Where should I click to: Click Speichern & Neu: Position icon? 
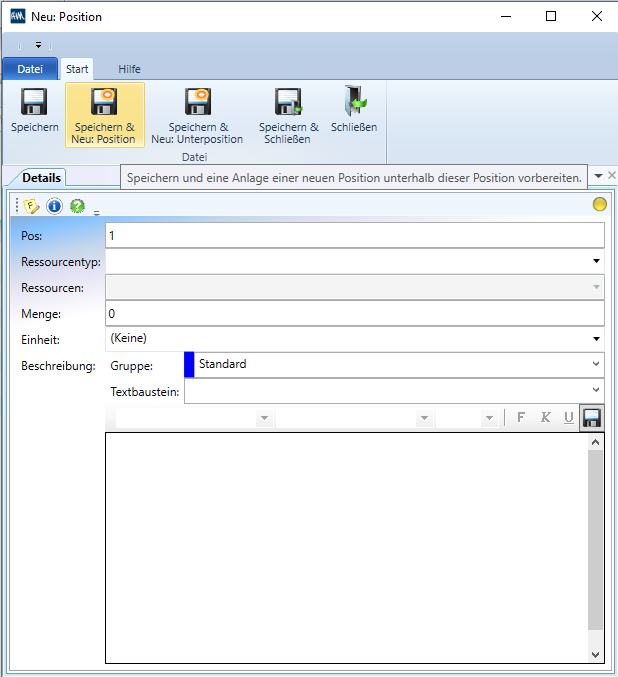(x=104, y=103)
